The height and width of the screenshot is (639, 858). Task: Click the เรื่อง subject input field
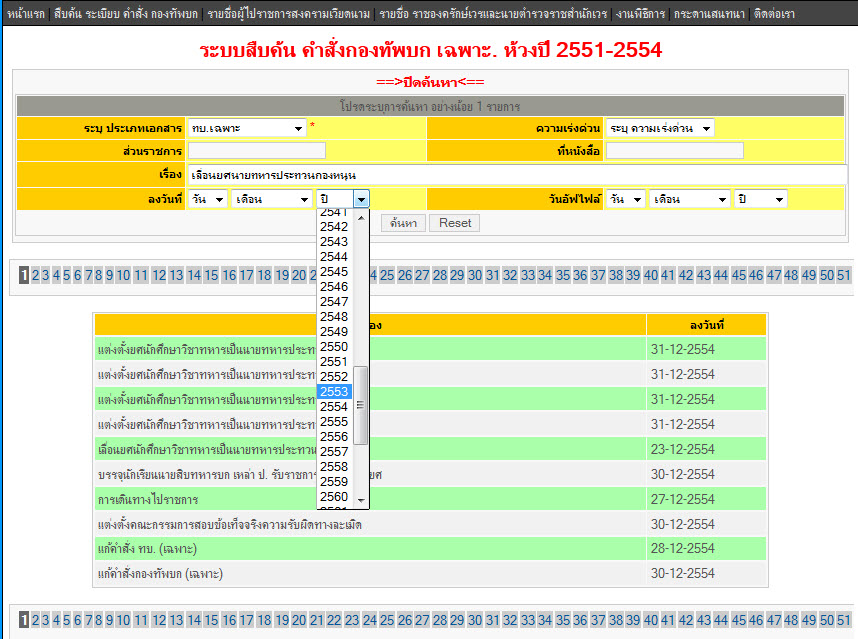coord(517,175)
